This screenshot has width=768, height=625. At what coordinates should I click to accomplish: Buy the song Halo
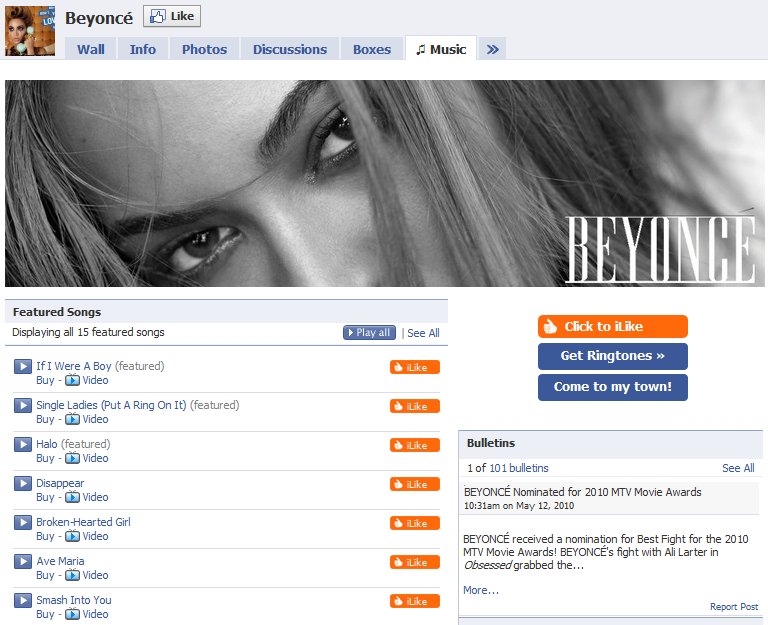pos(45,458)
